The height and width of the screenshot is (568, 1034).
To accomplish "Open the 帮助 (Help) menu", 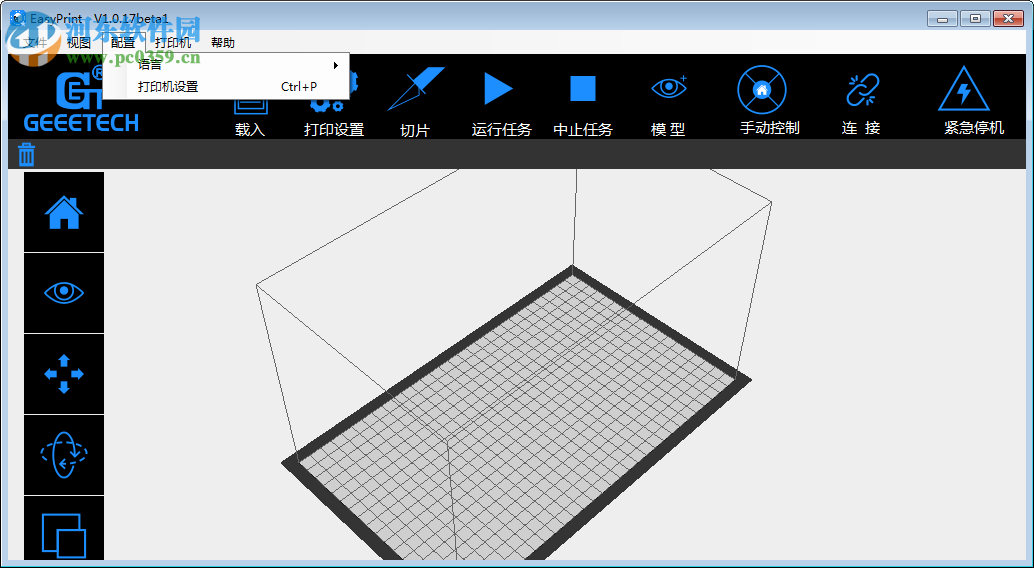I will pos(223,43).
